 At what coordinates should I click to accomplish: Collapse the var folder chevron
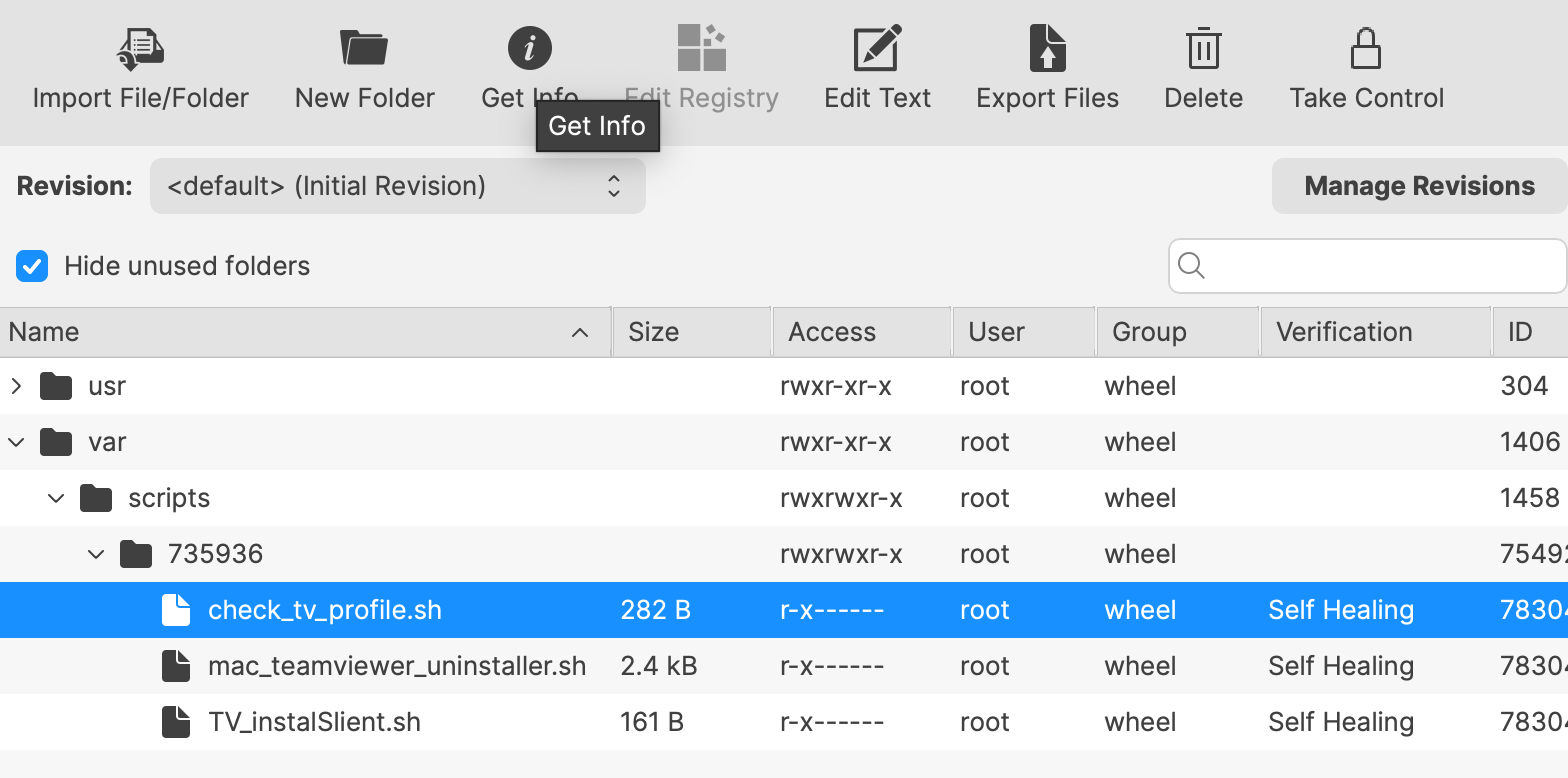tap(15, 442)
